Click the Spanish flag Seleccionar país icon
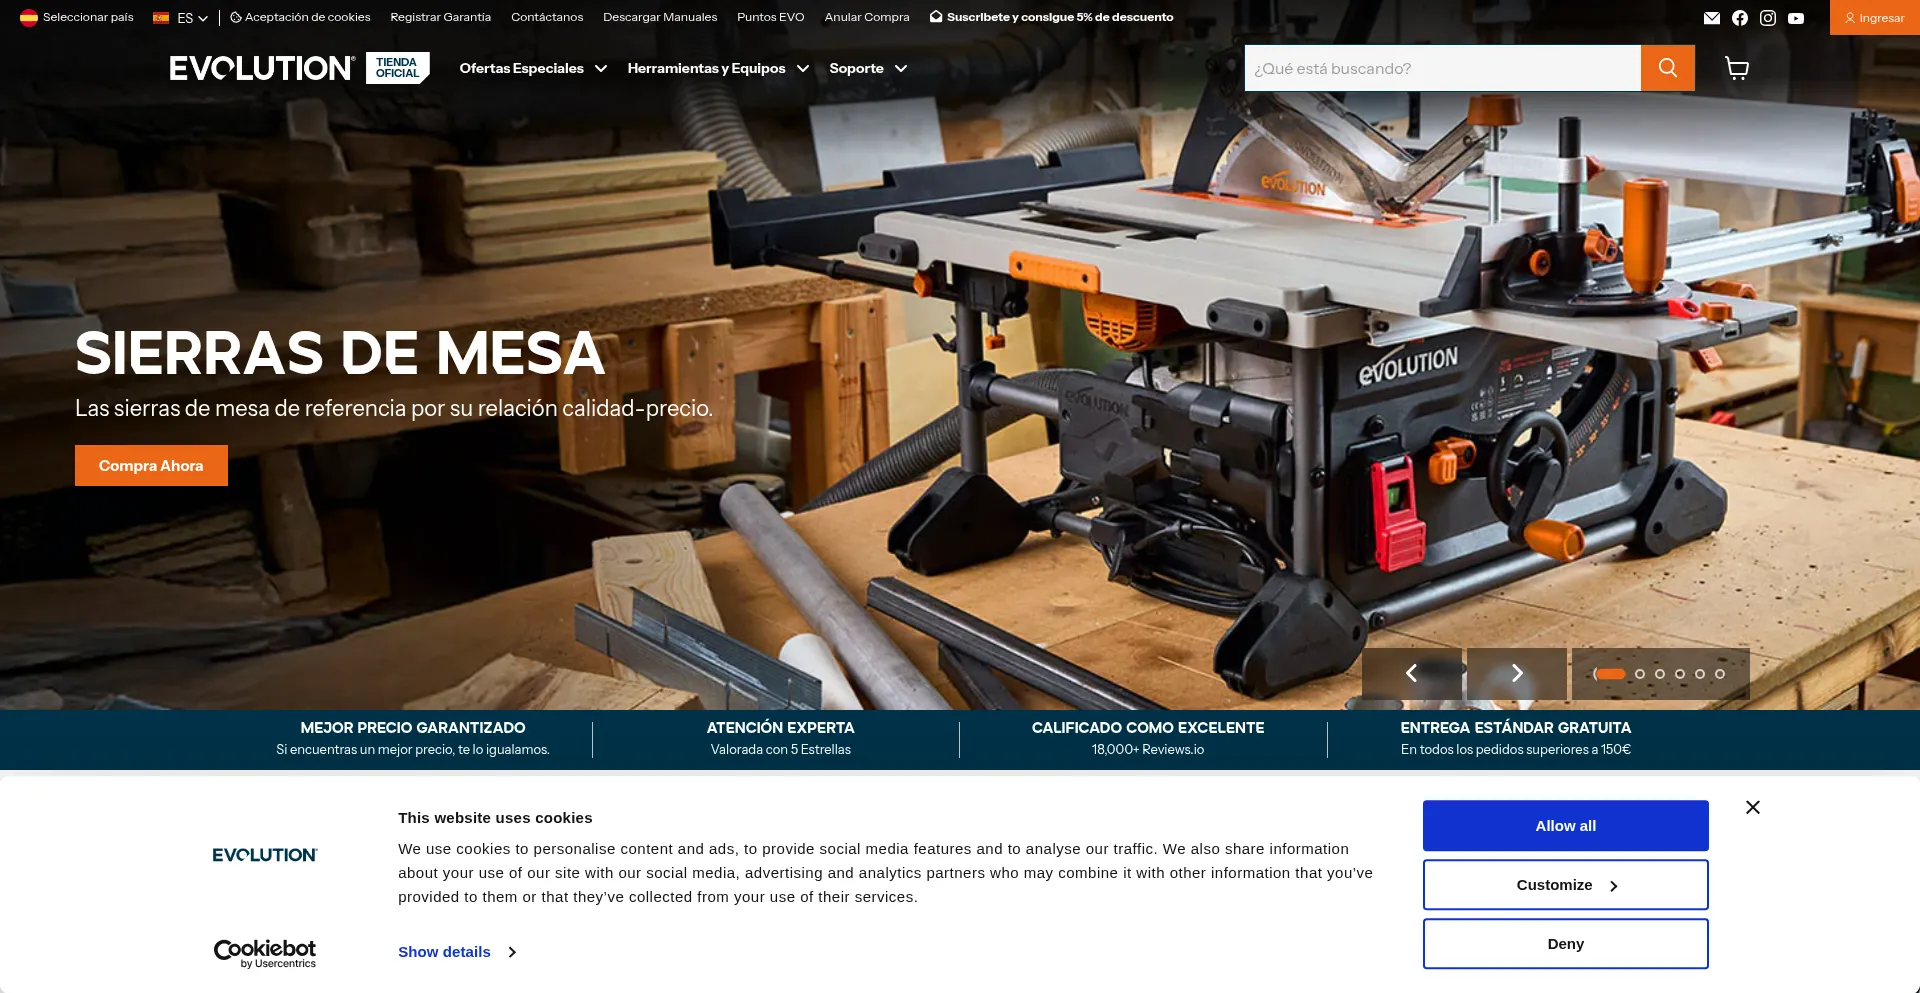The height and width of the screenshot is (993, 1920). pos(29,17)
